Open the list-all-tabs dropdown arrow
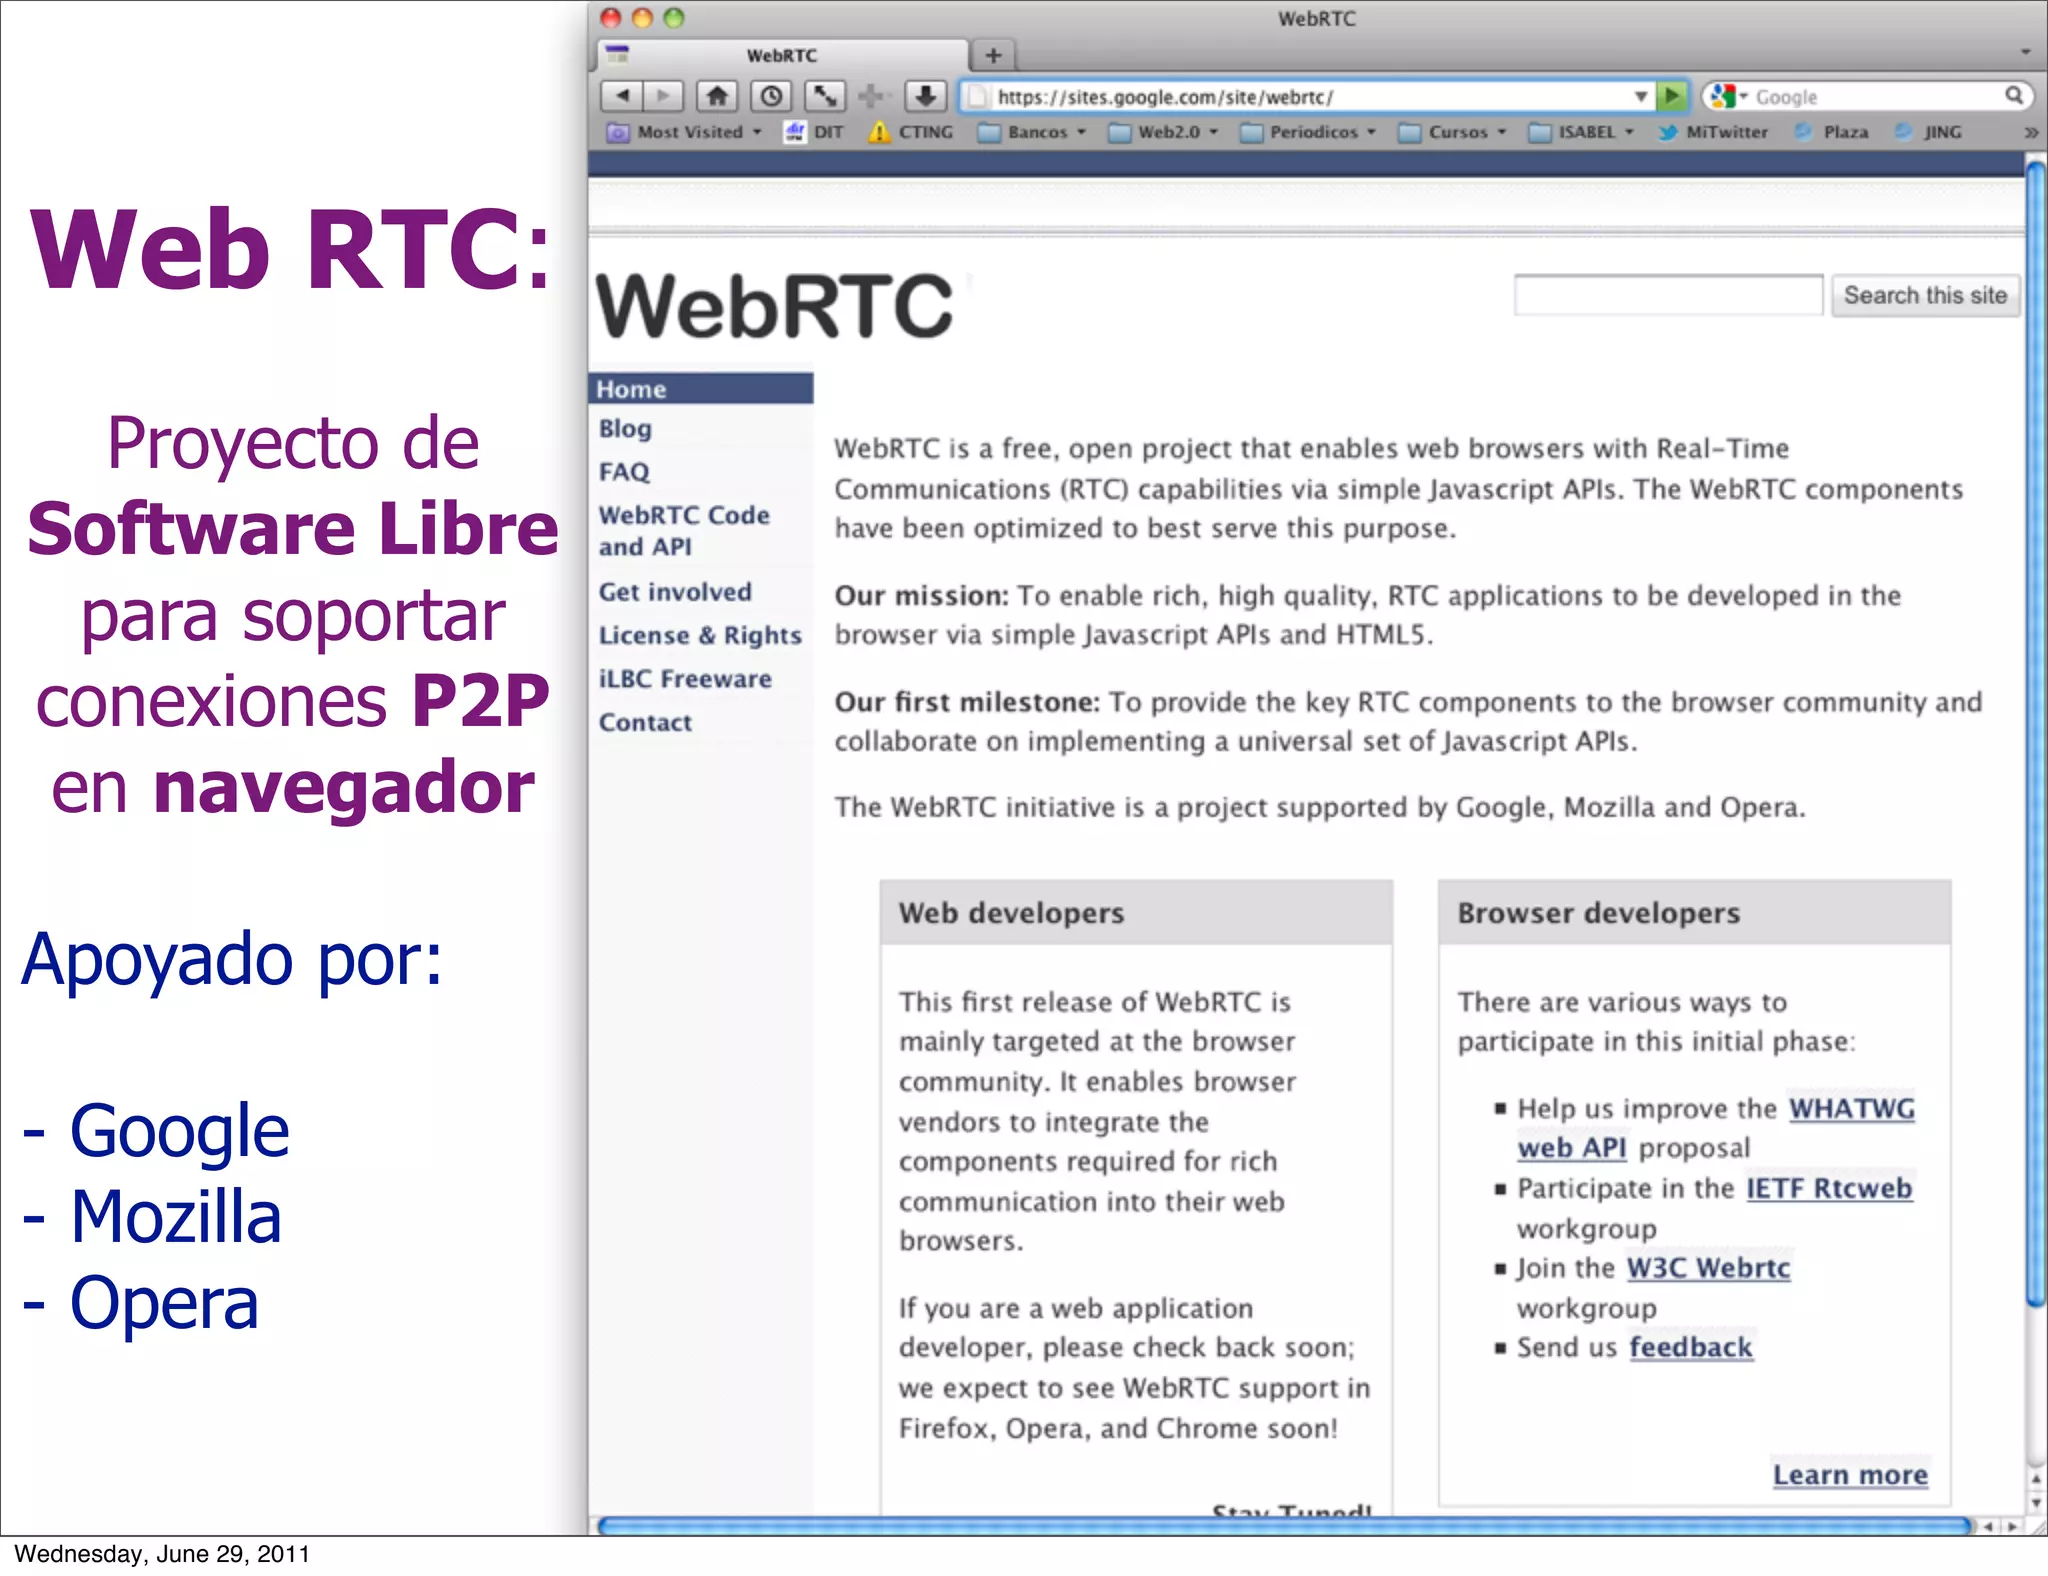The width and height of the screenshot is (2048, 1576). click(x=2026, y=51)
